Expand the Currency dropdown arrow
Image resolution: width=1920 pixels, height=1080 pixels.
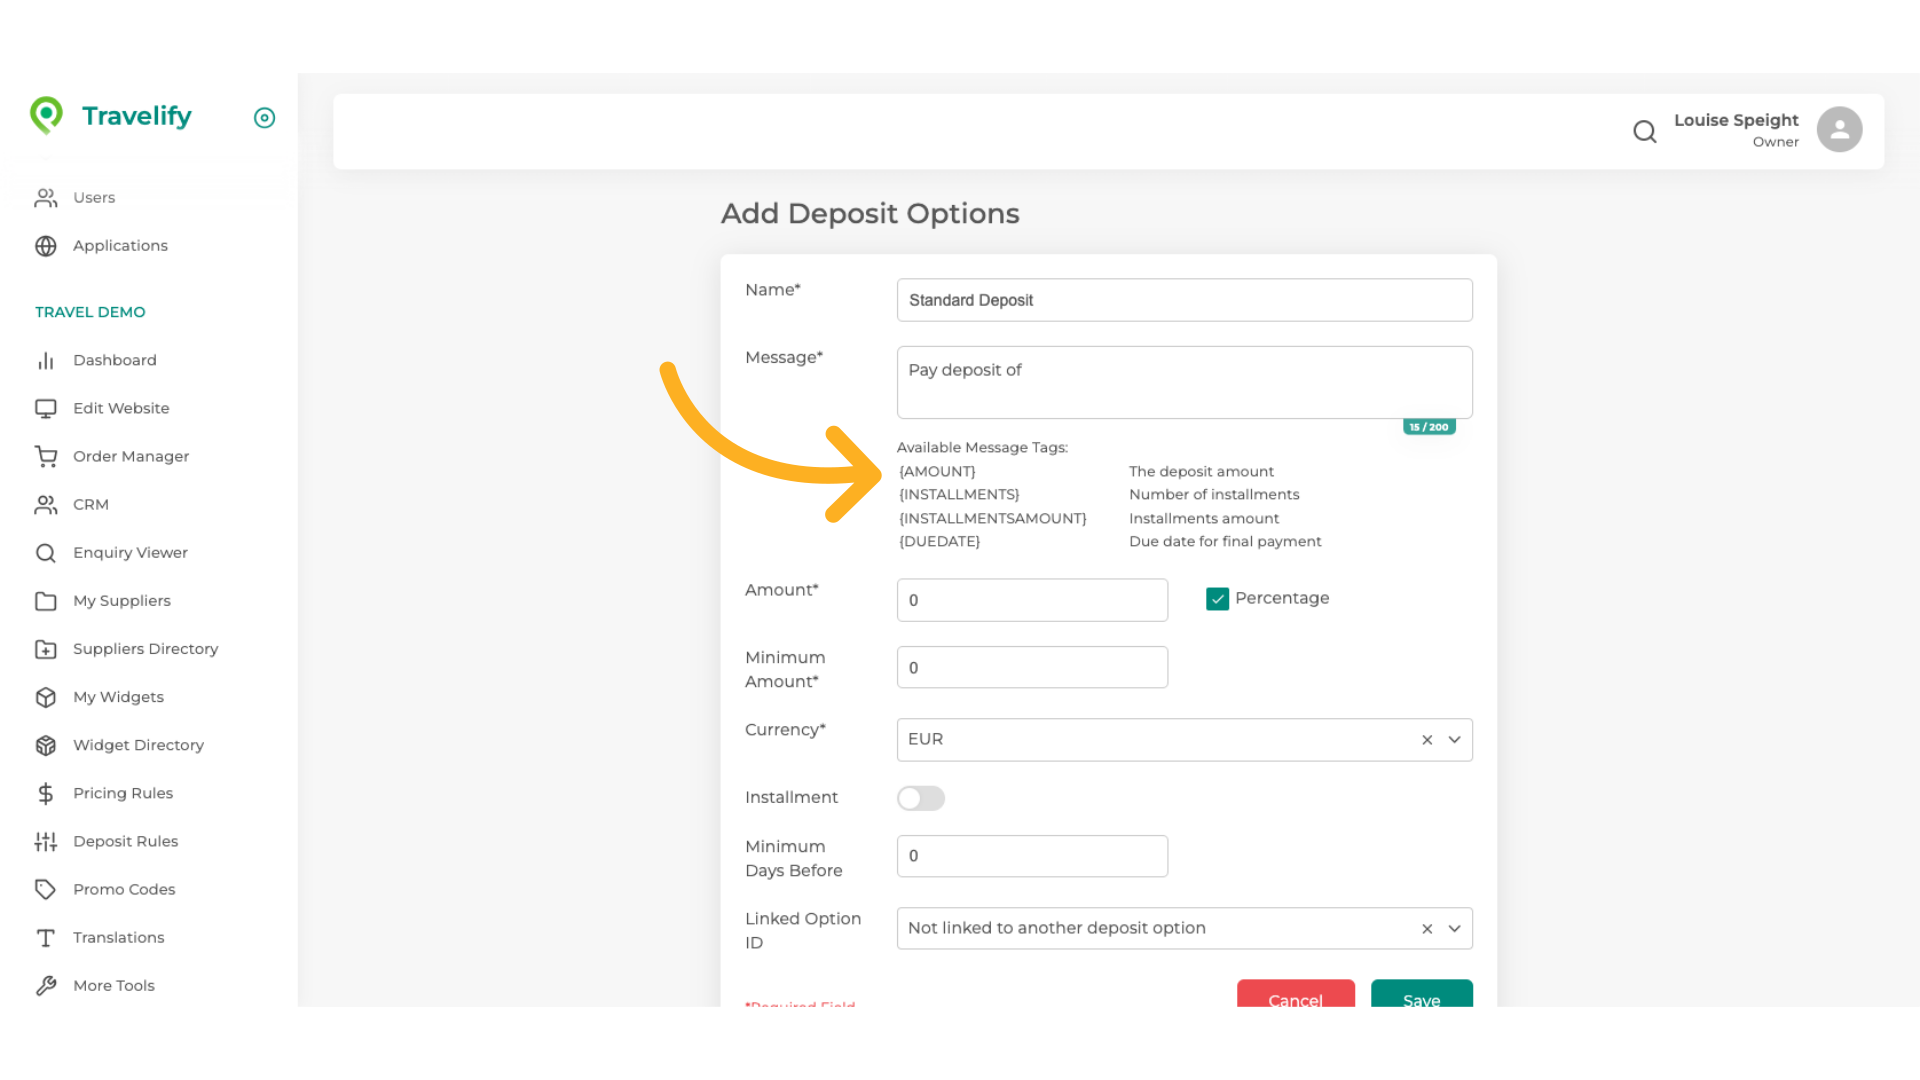(1455, 740)
